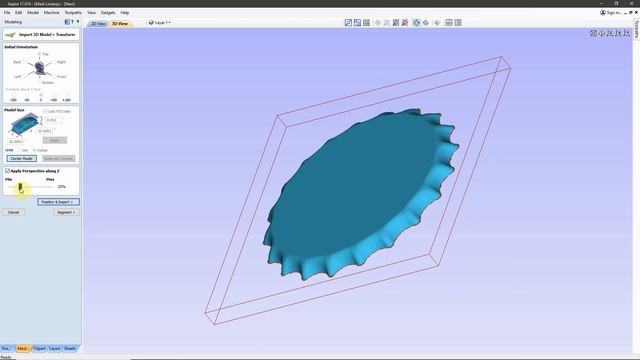Click the Segment button

tap(66, 212)
